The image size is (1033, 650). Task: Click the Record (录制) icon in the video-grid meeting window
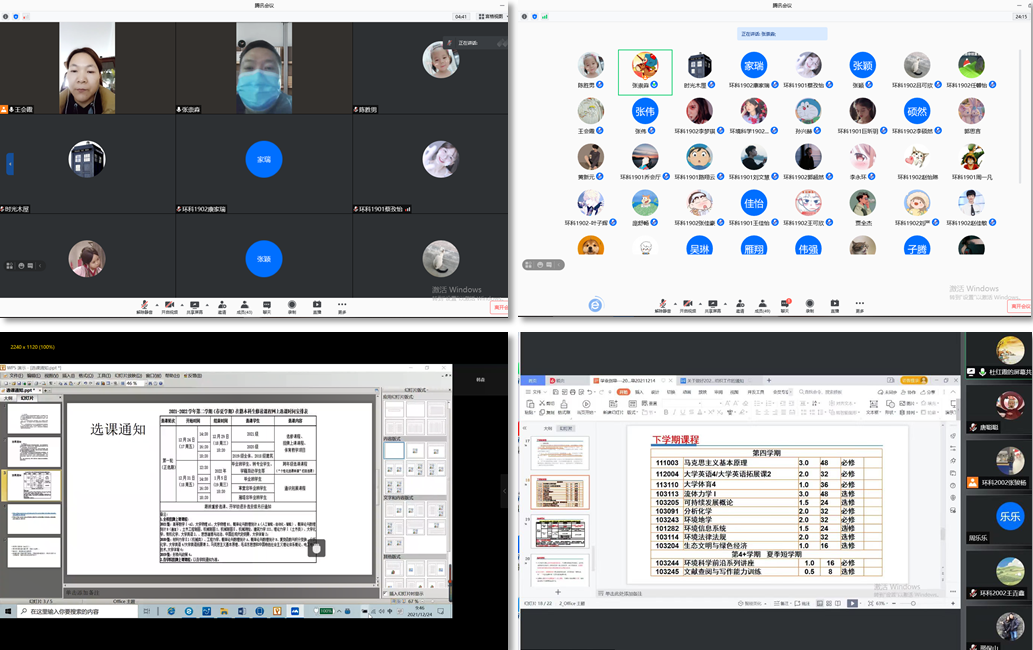click(x=292, y=304)
